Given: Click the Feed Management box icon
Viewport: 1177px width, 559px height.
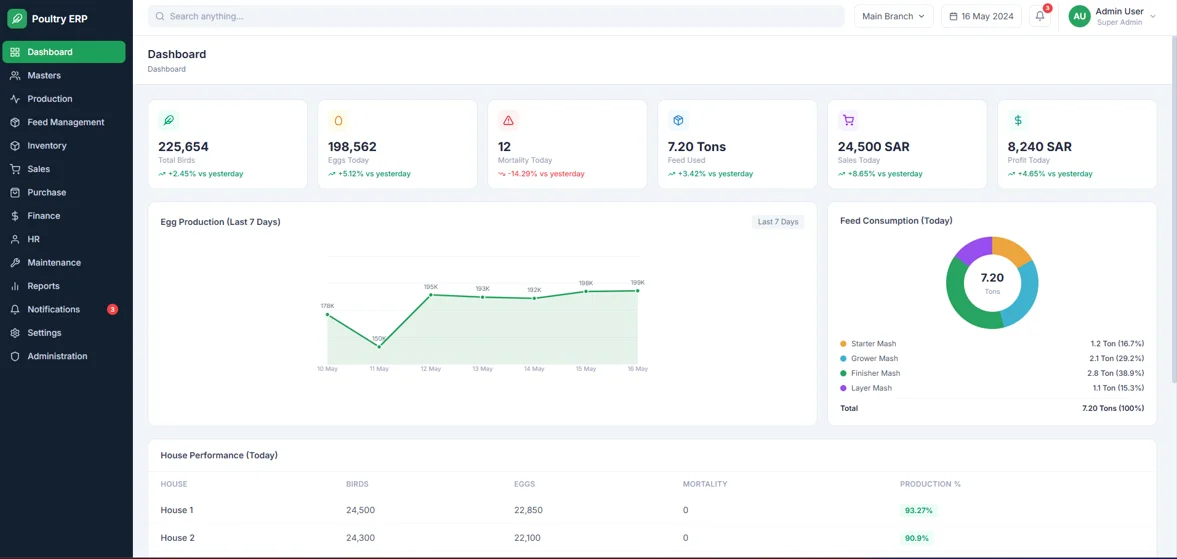Looking at the screenshot, I should click(15, 122).
